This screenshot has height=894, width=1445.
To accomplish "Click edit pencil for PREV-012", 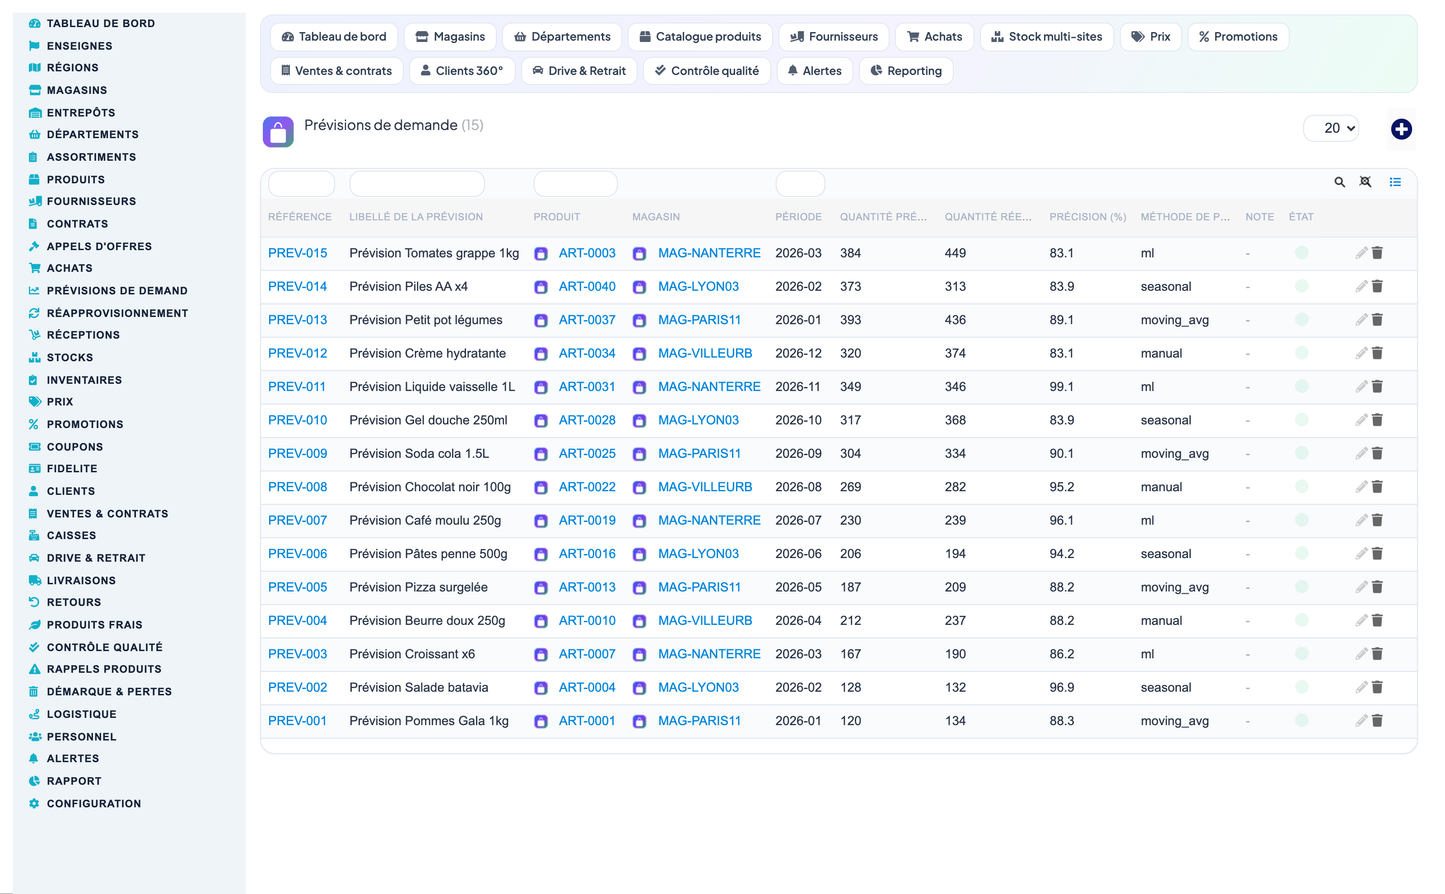I will (1361, 353).
